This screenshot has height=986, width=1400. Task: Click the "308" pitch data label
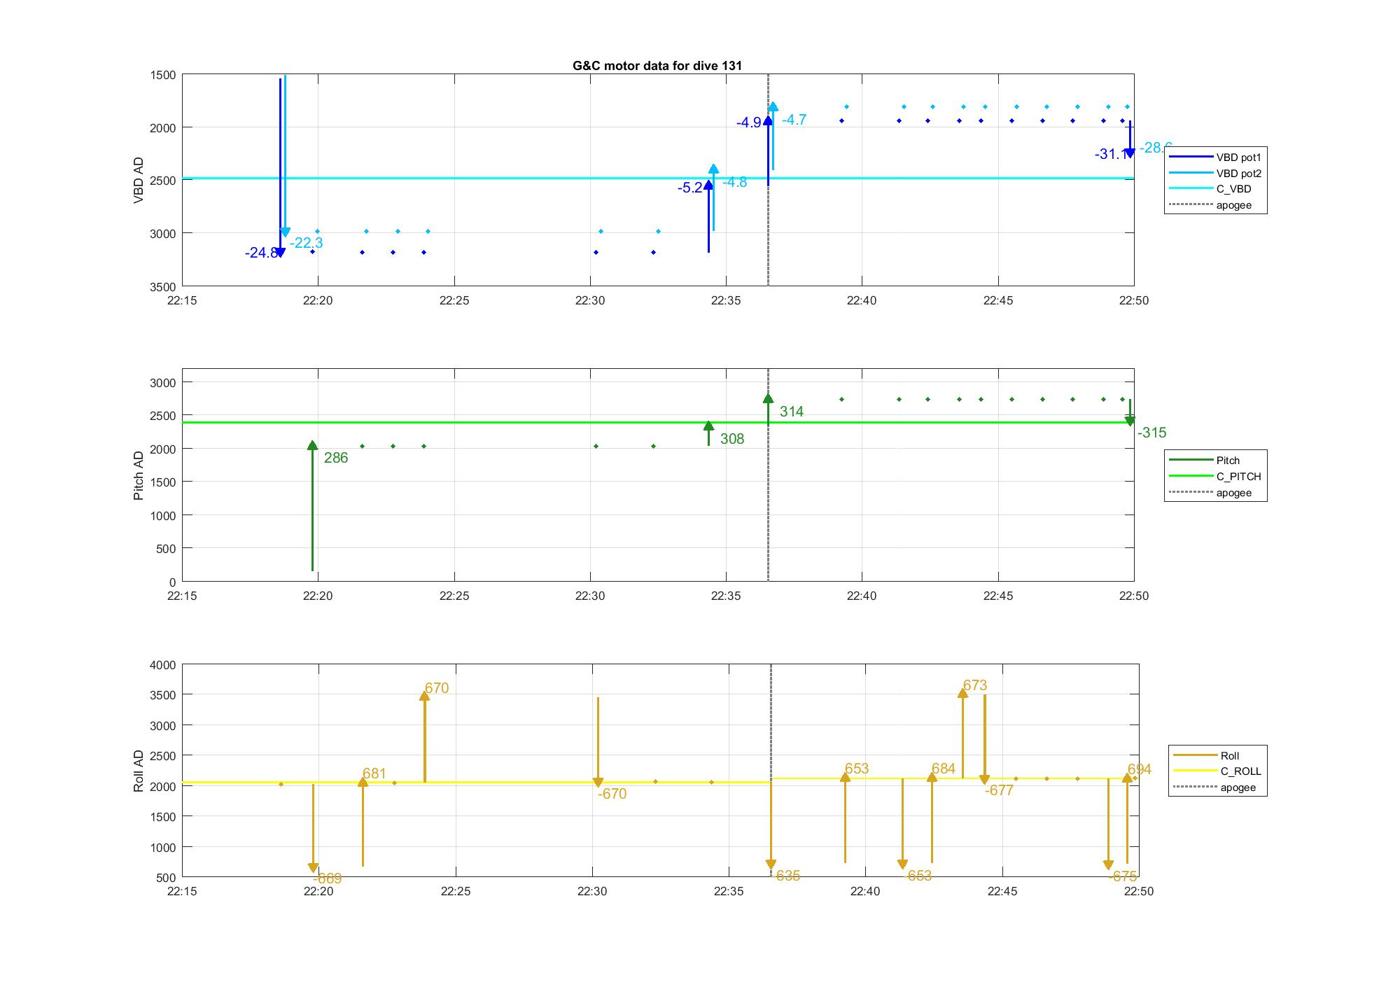click(x=732, y=439)
